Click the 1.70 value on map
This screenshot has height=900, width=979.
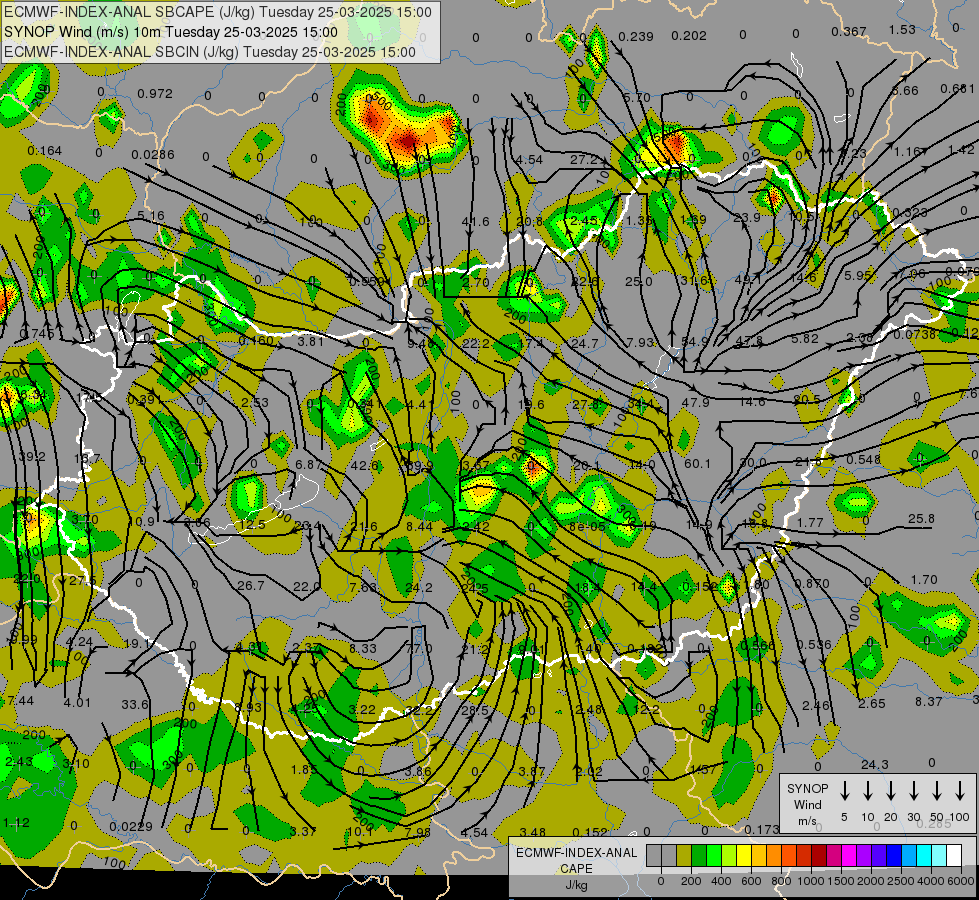924,580
